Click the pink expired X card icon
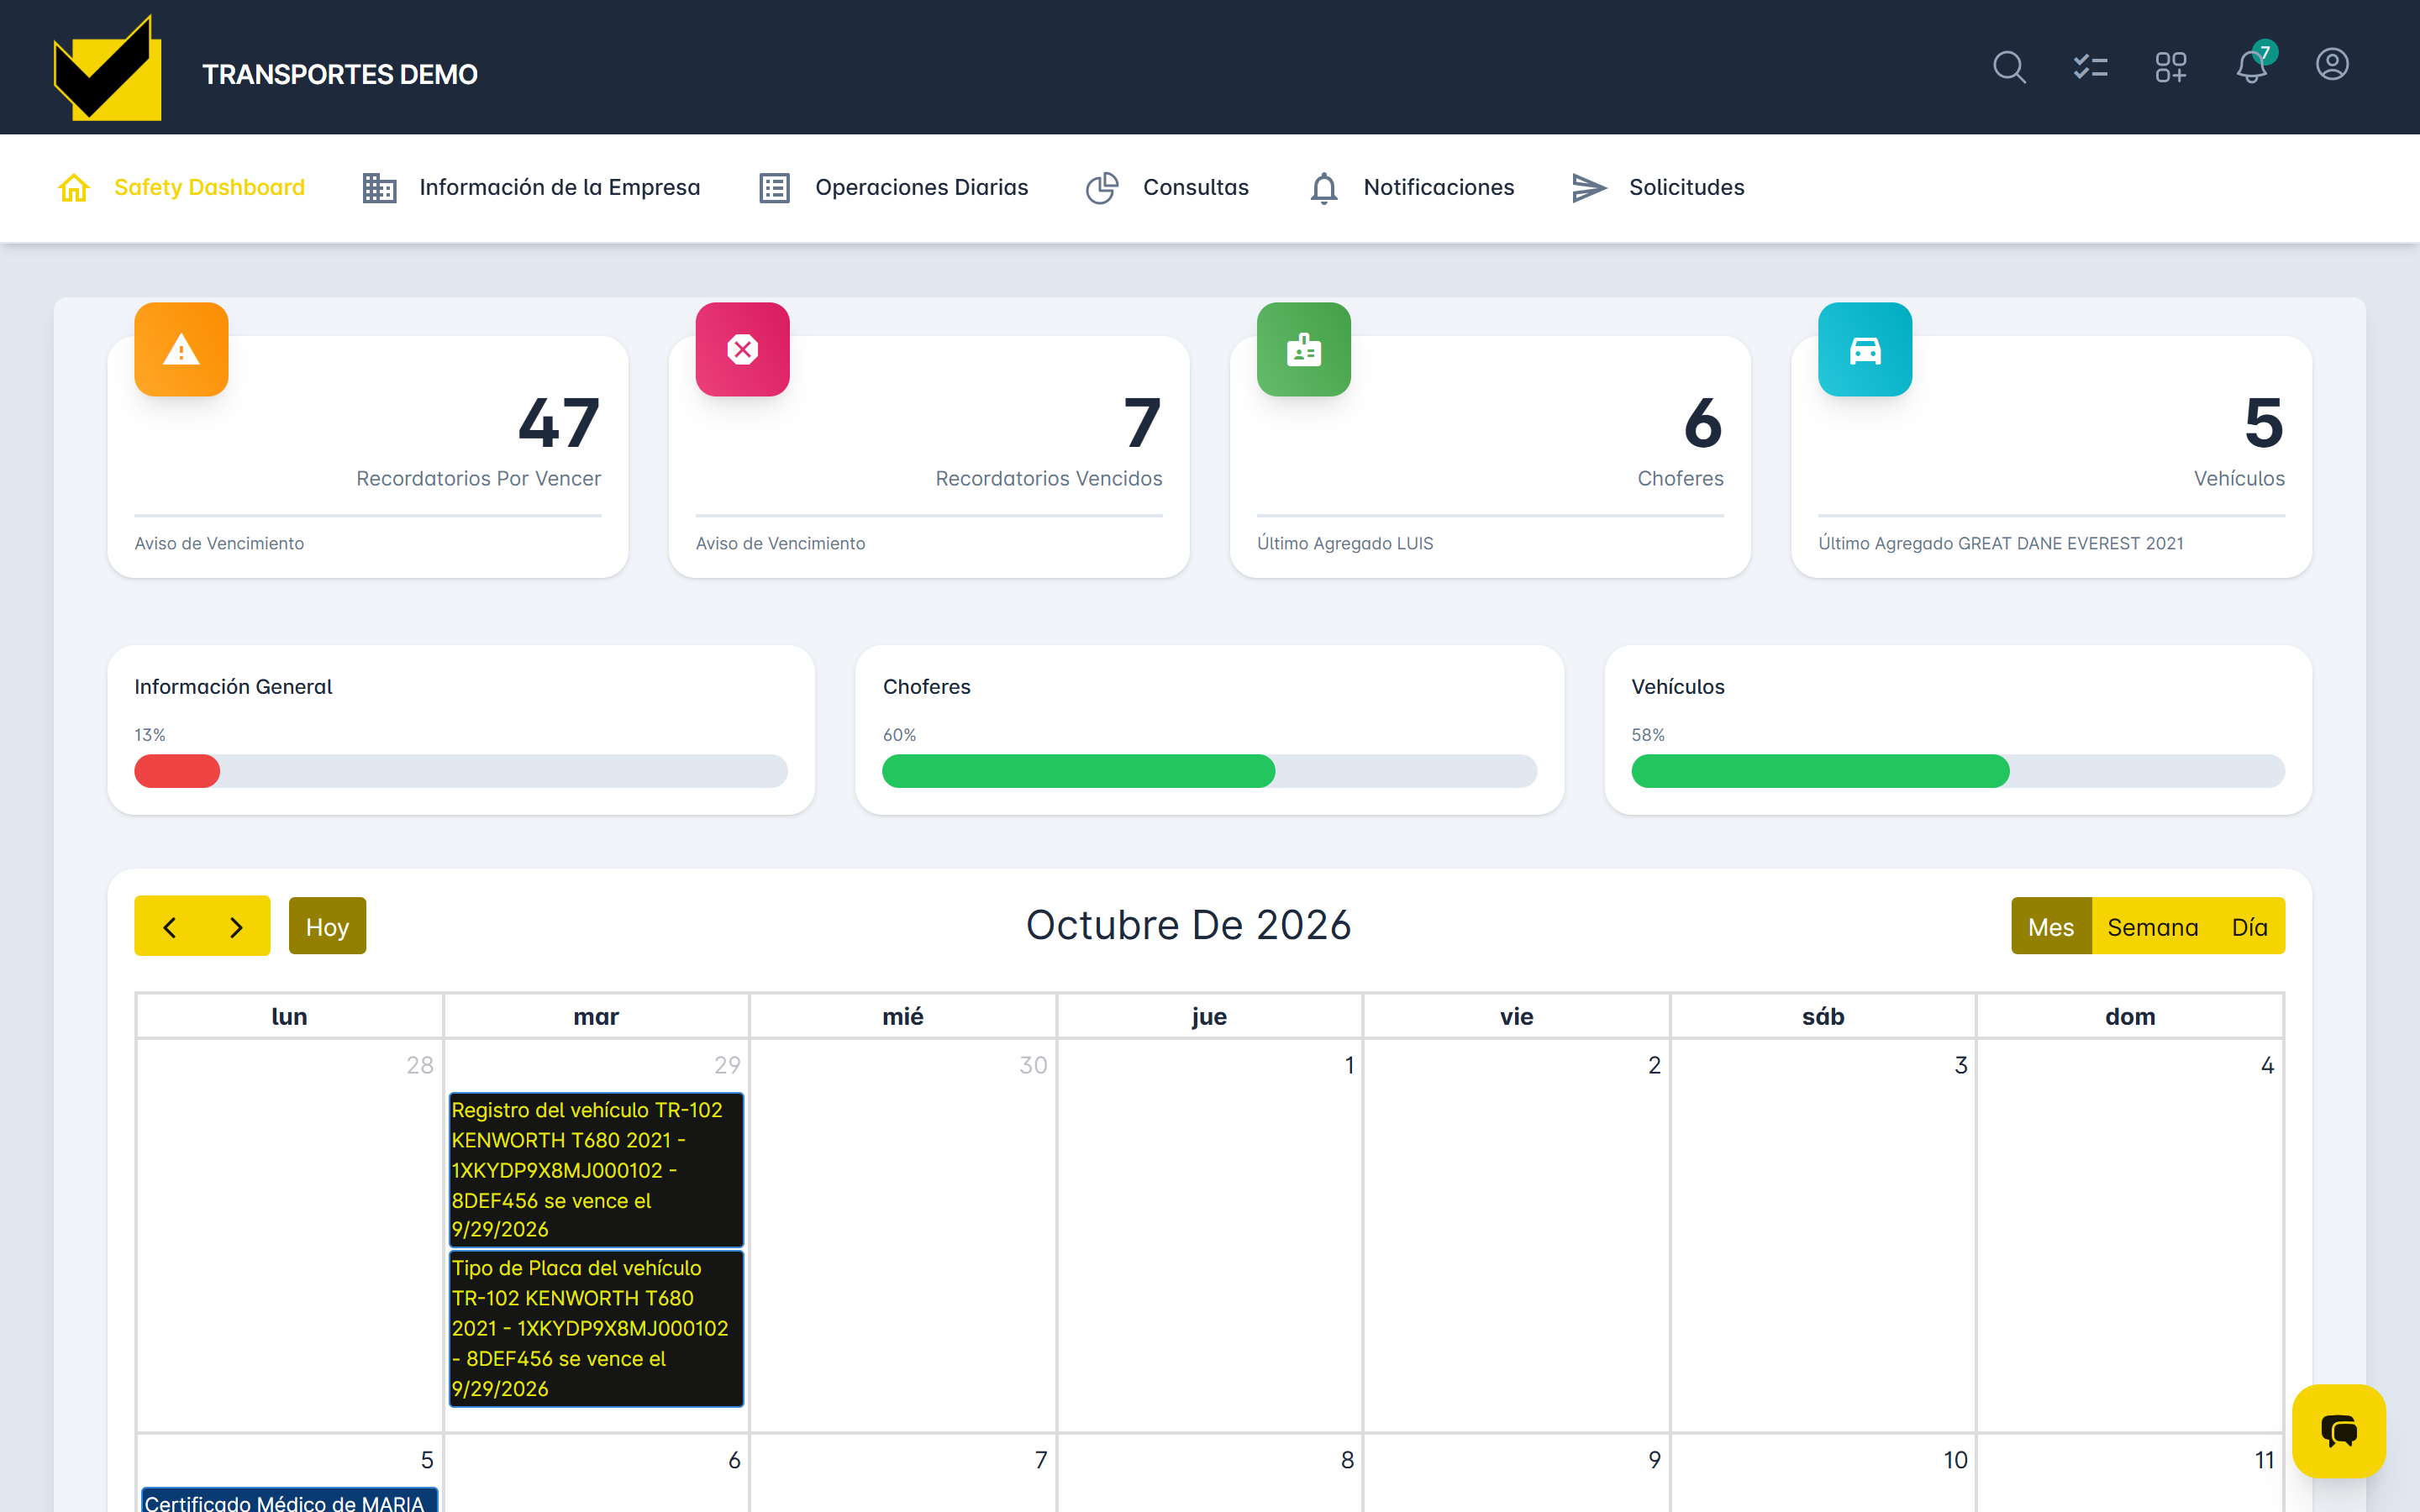This screenshot has height=1512, width=2420. click(742, 349)
